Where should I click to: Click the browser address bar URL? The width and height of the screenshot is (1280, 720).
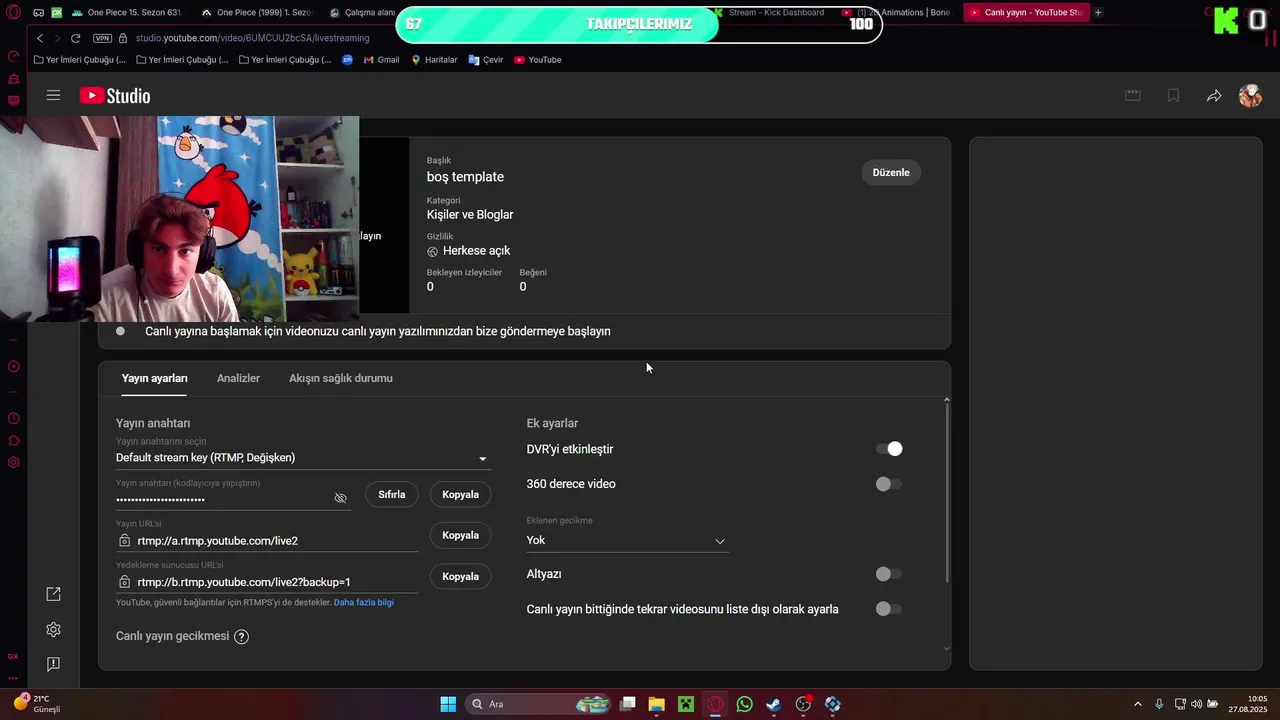pos(252,38)
